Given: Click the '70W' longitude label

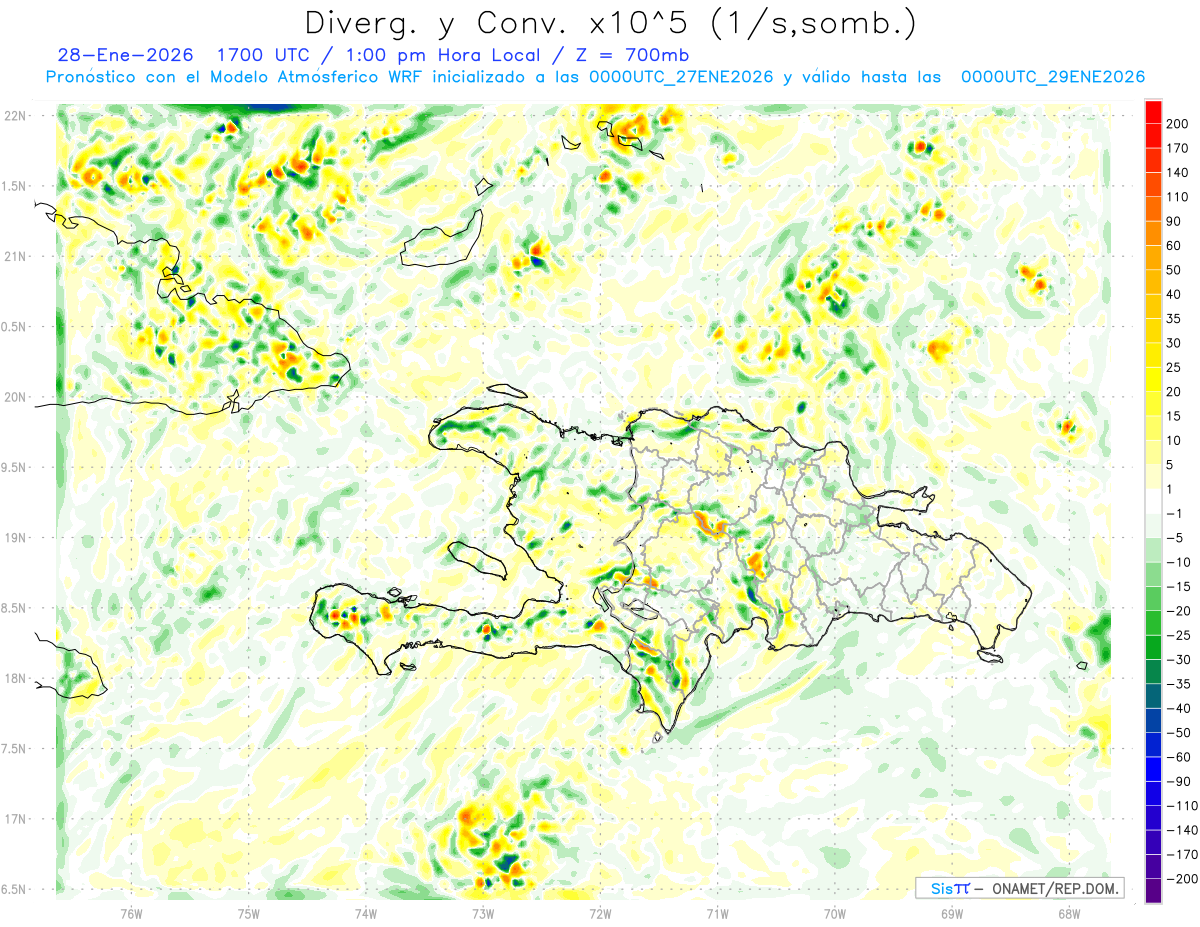Looking at the screenshot, I should point(835,914).
